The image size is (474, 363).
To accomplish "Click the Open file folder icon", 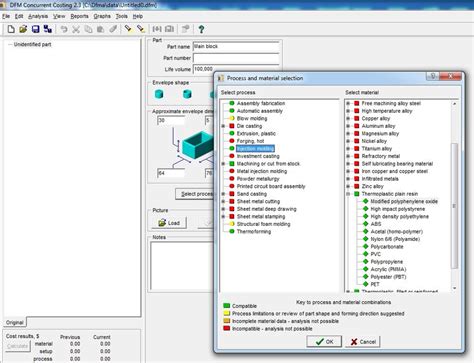I will pyautogui.click(x=23, y=29).
